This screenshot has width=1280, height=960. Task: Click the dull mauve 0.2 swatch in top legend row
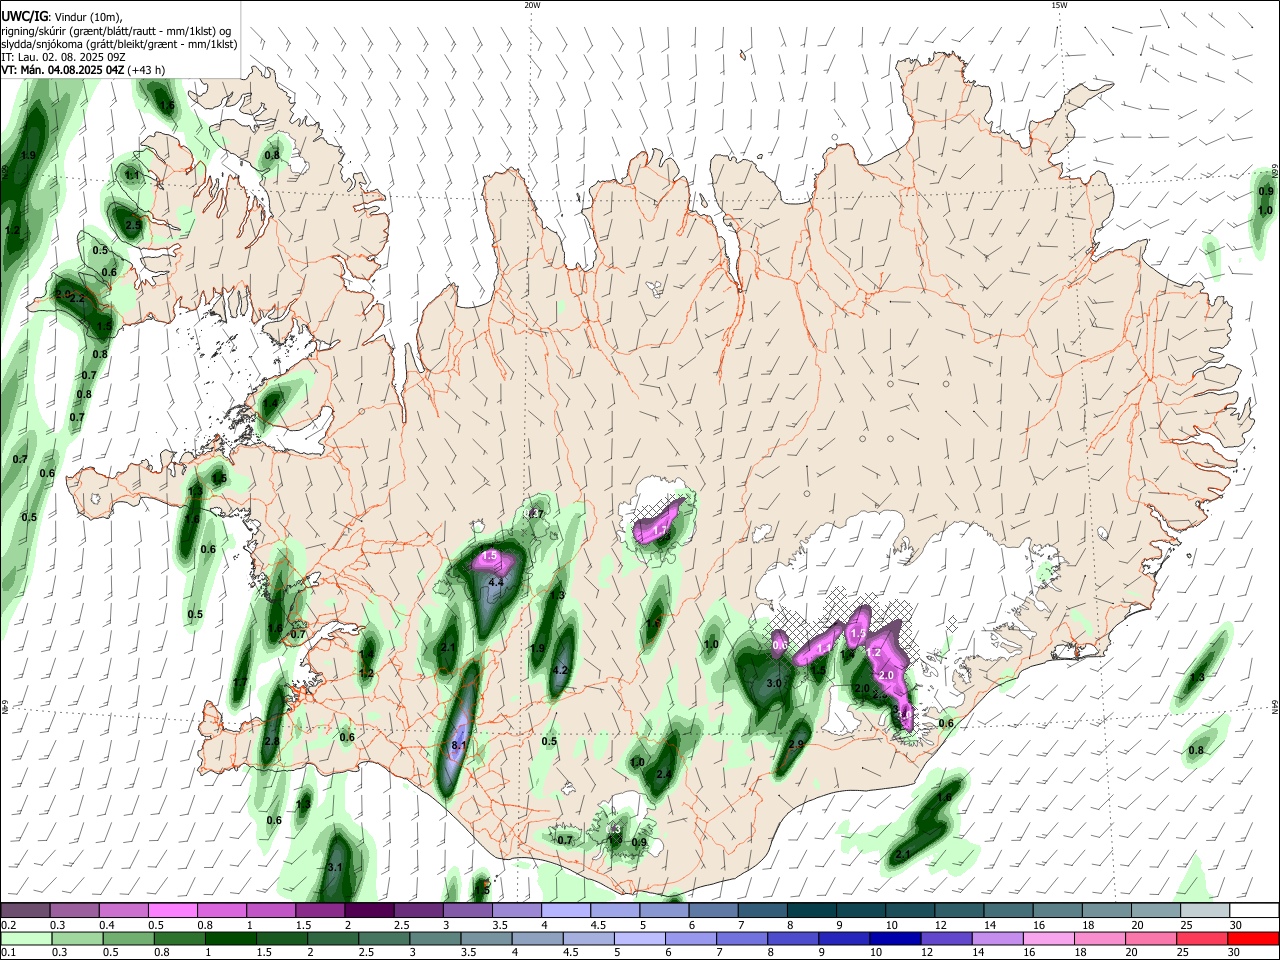pos(25,911)
